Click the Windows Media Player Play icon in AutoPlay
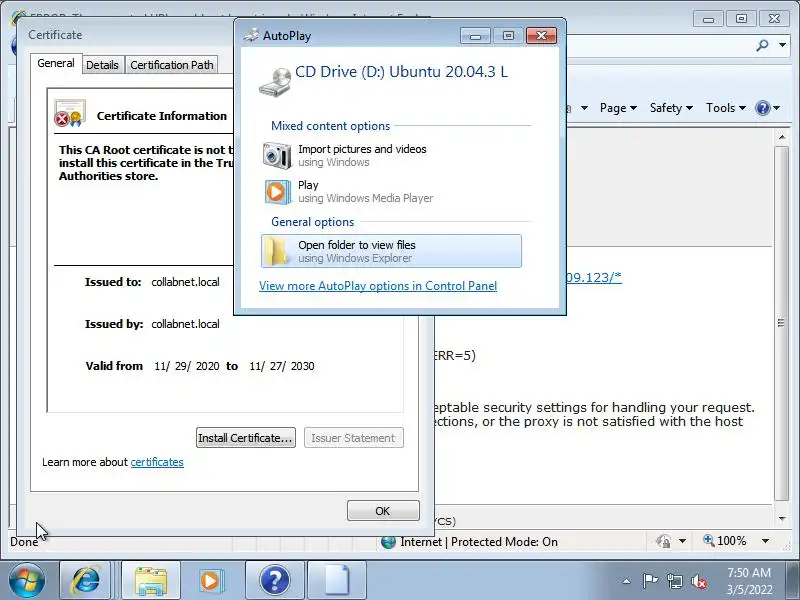This screenshot has height=600, width=800. 277,192
